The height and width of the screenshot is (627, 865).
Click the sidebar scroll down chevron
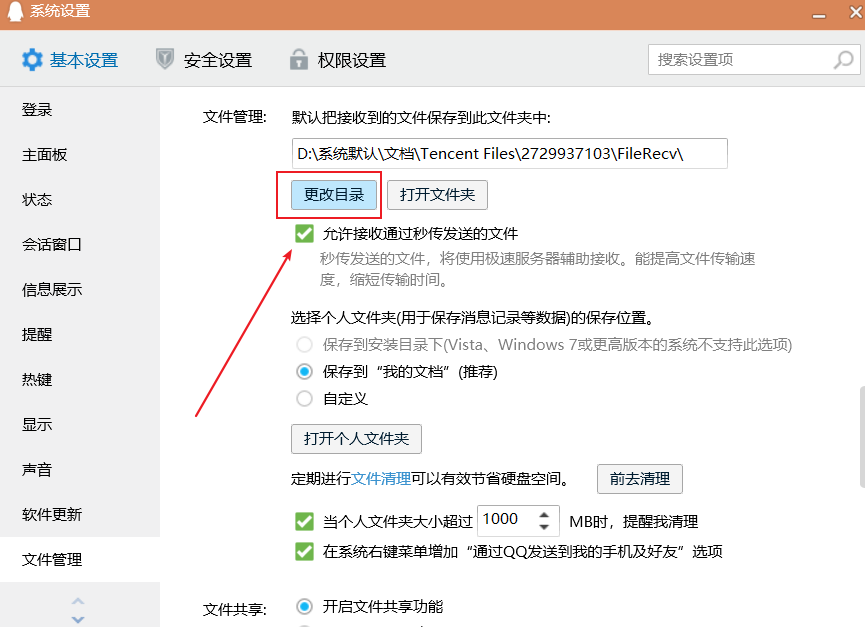coord(78,619)
